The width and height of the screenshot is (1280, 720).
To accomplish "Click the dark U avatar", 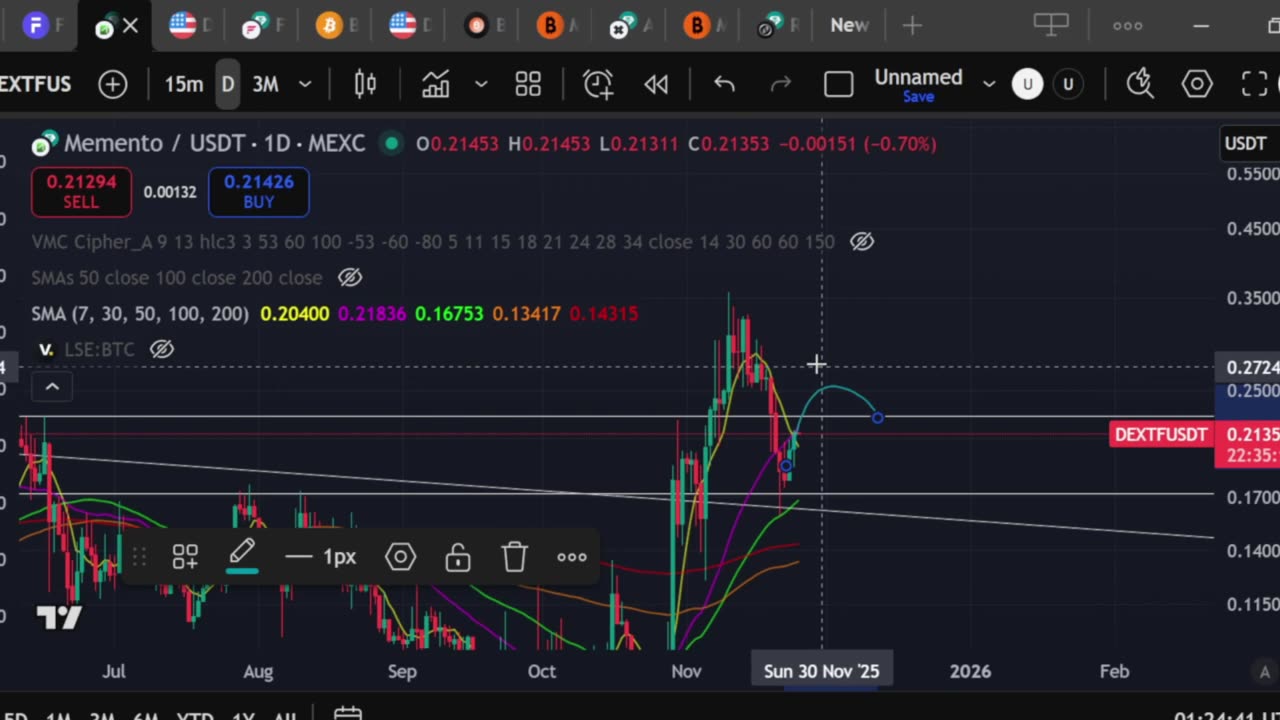I will click(1068, 85).
